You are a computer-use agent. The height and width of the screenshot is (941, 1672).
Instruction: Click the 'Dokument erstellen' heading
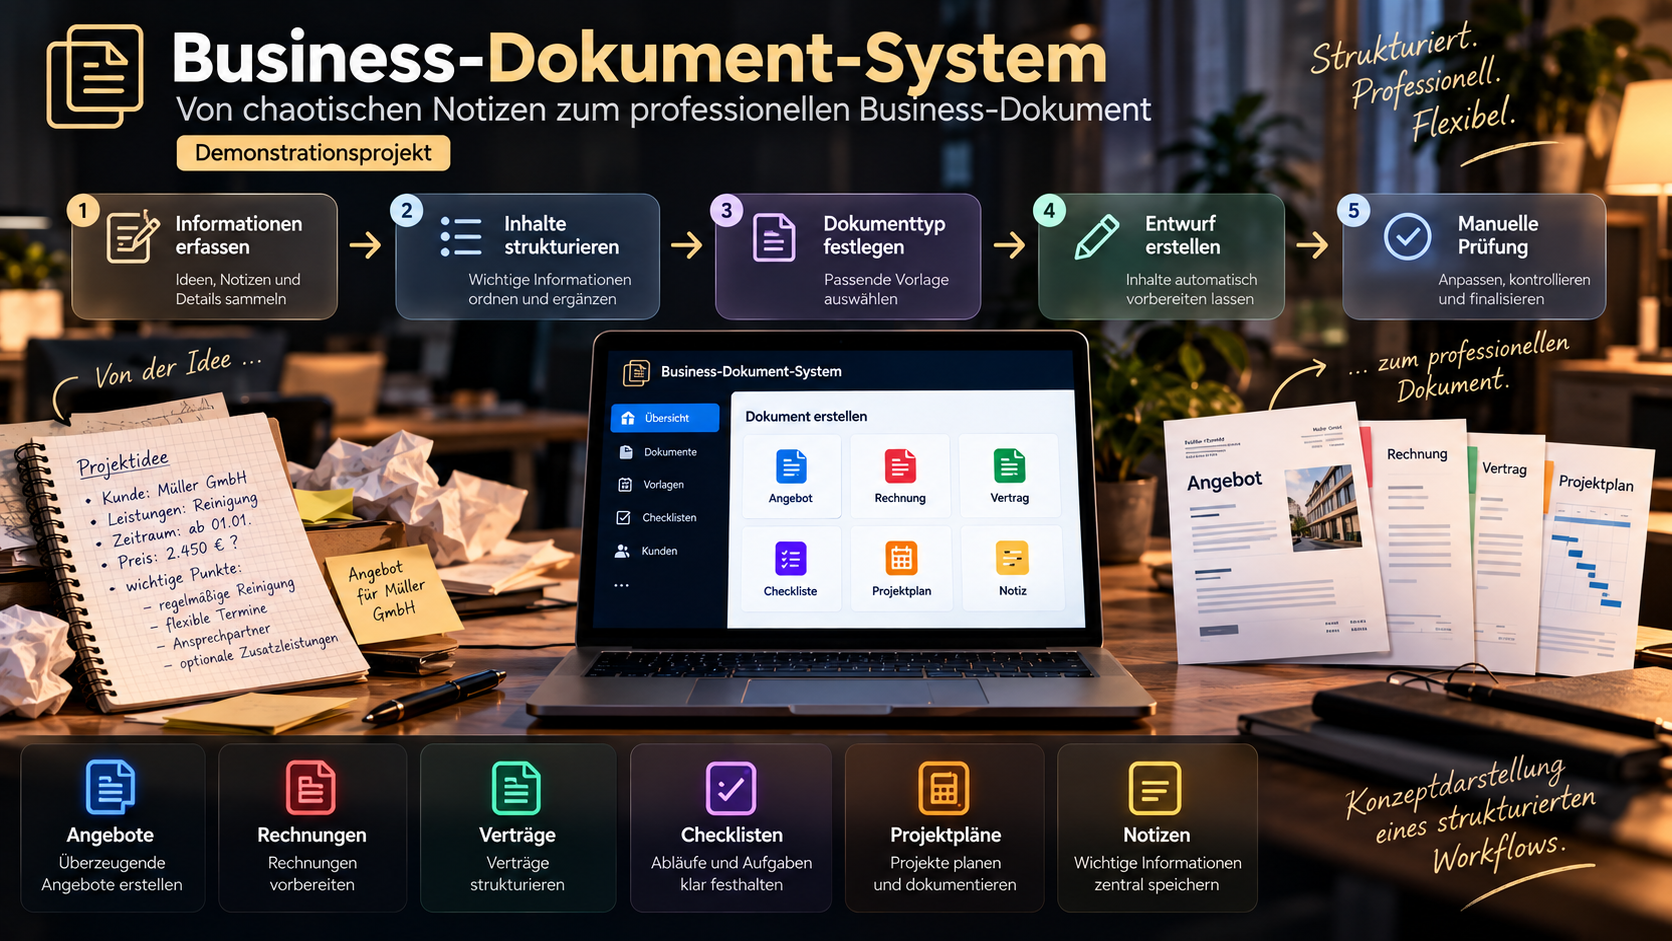(806, 416)
